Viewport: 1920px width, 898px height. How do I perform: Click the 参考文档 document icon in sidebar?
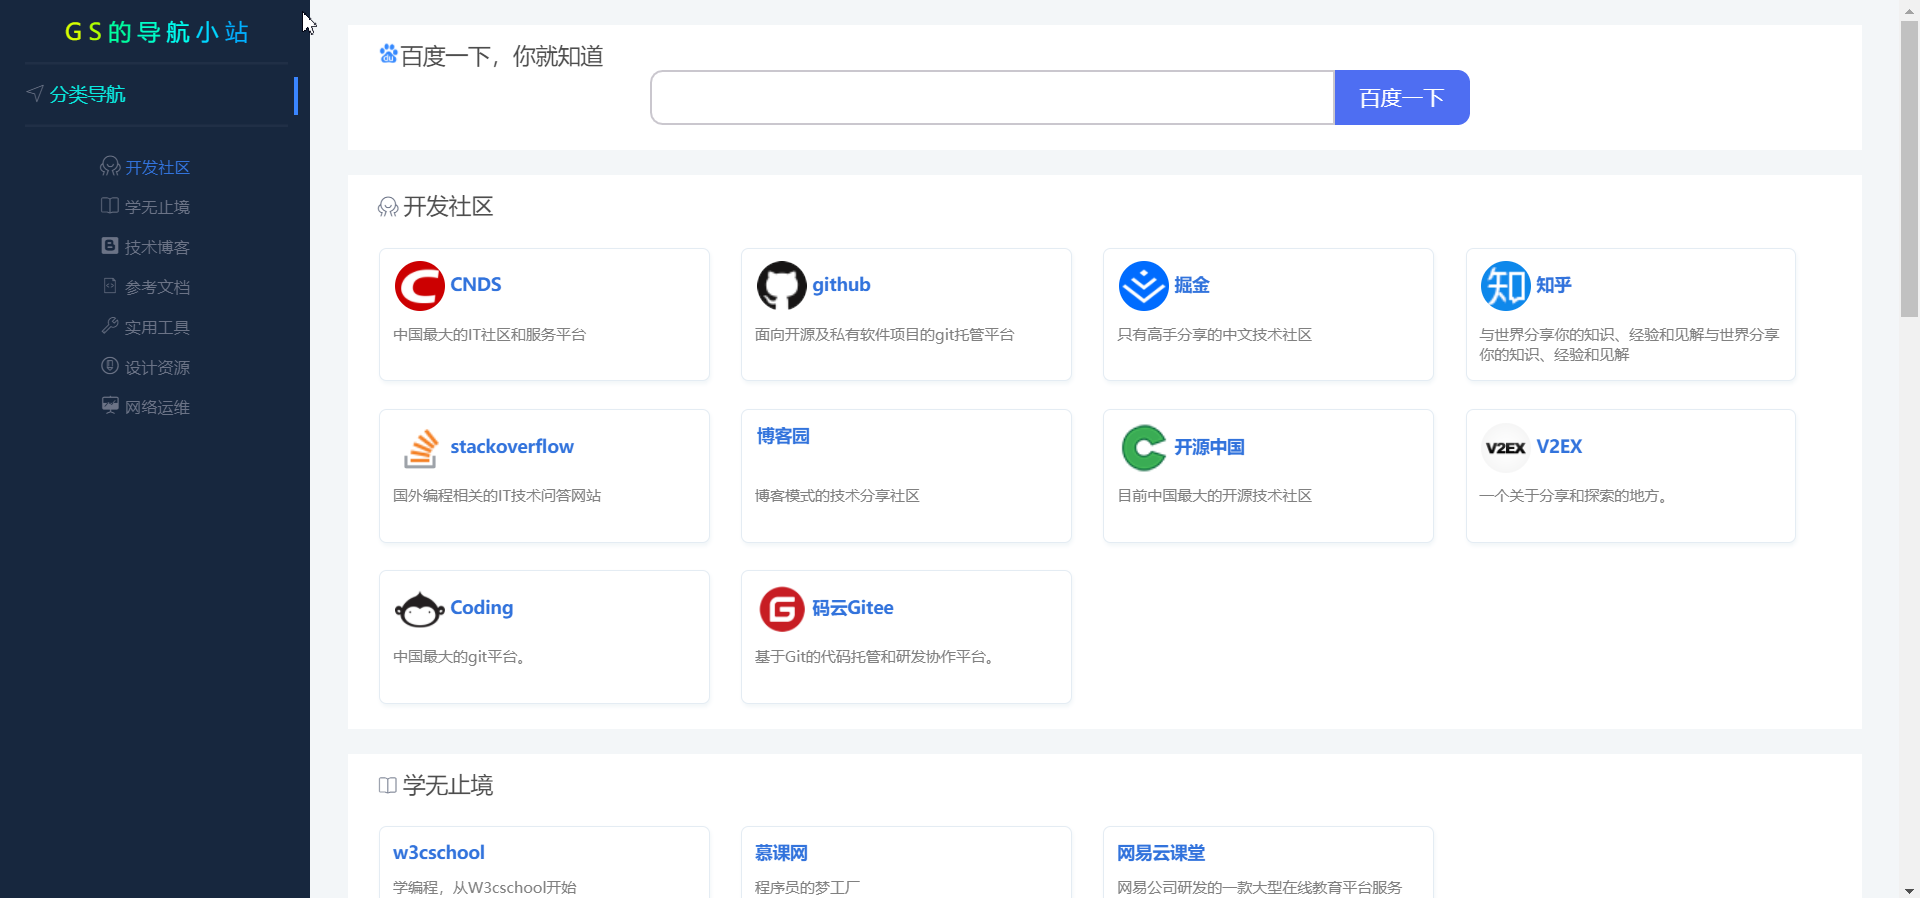click(x=110, y=286)
